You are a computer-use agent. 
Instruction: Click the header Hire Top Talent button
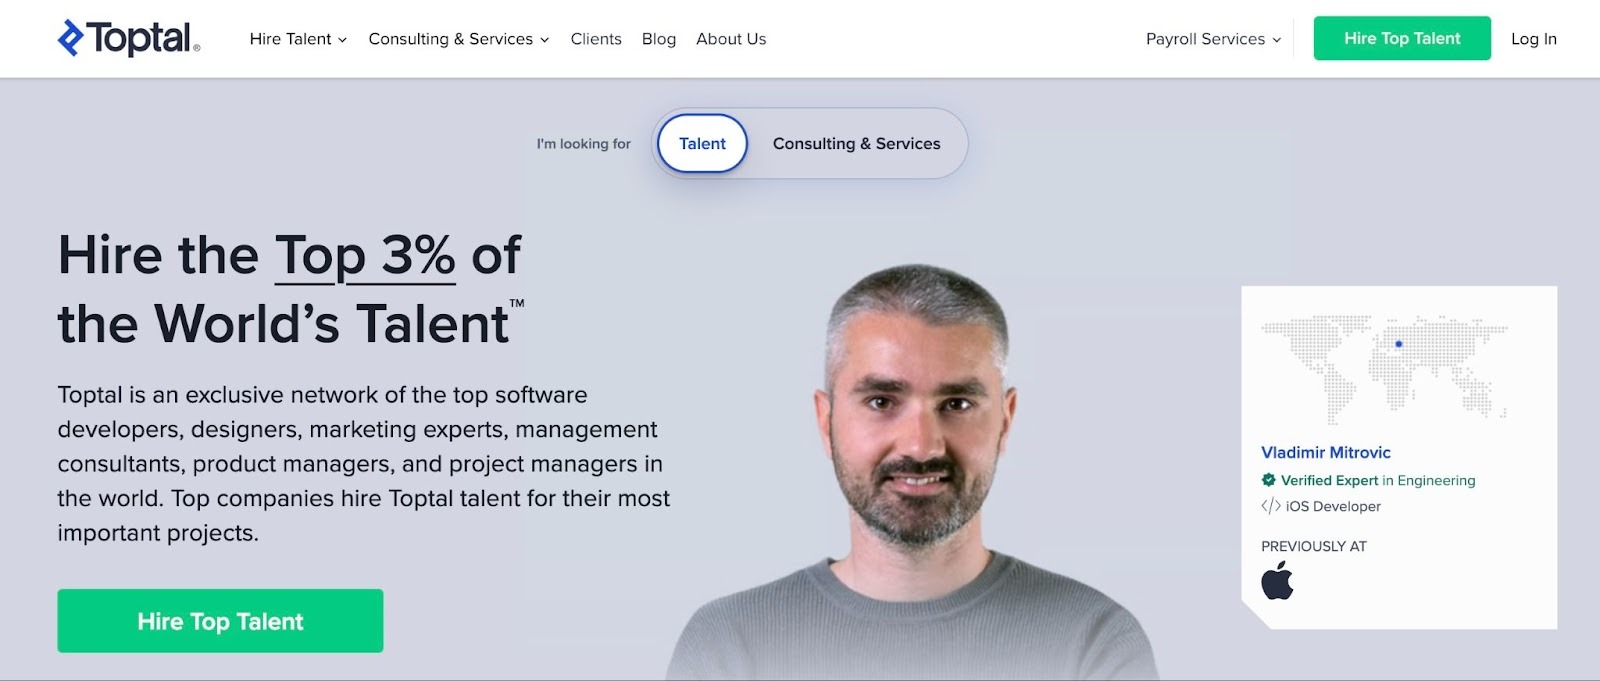(1402, 38)
